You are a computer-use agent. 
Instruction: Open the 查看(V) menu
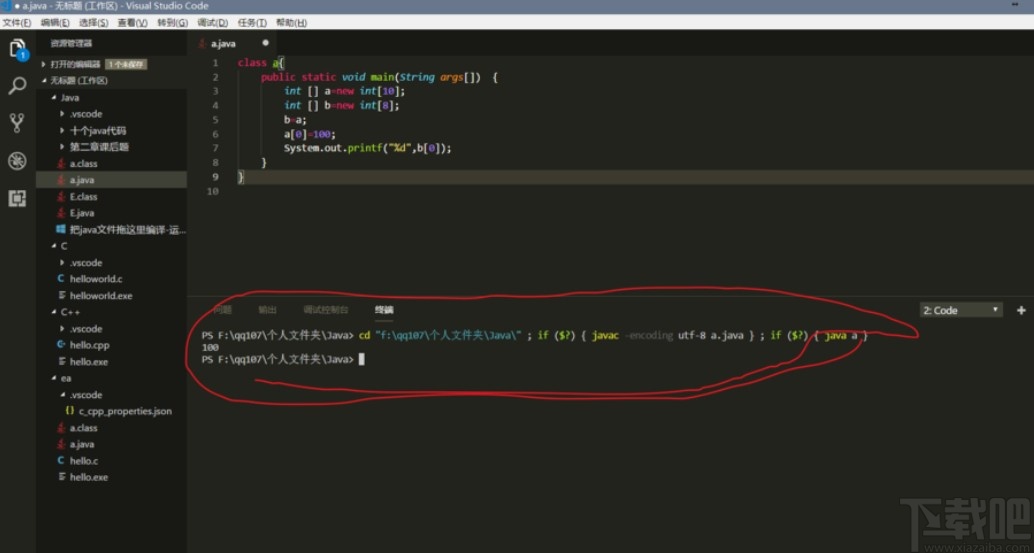tap(133, 22)
